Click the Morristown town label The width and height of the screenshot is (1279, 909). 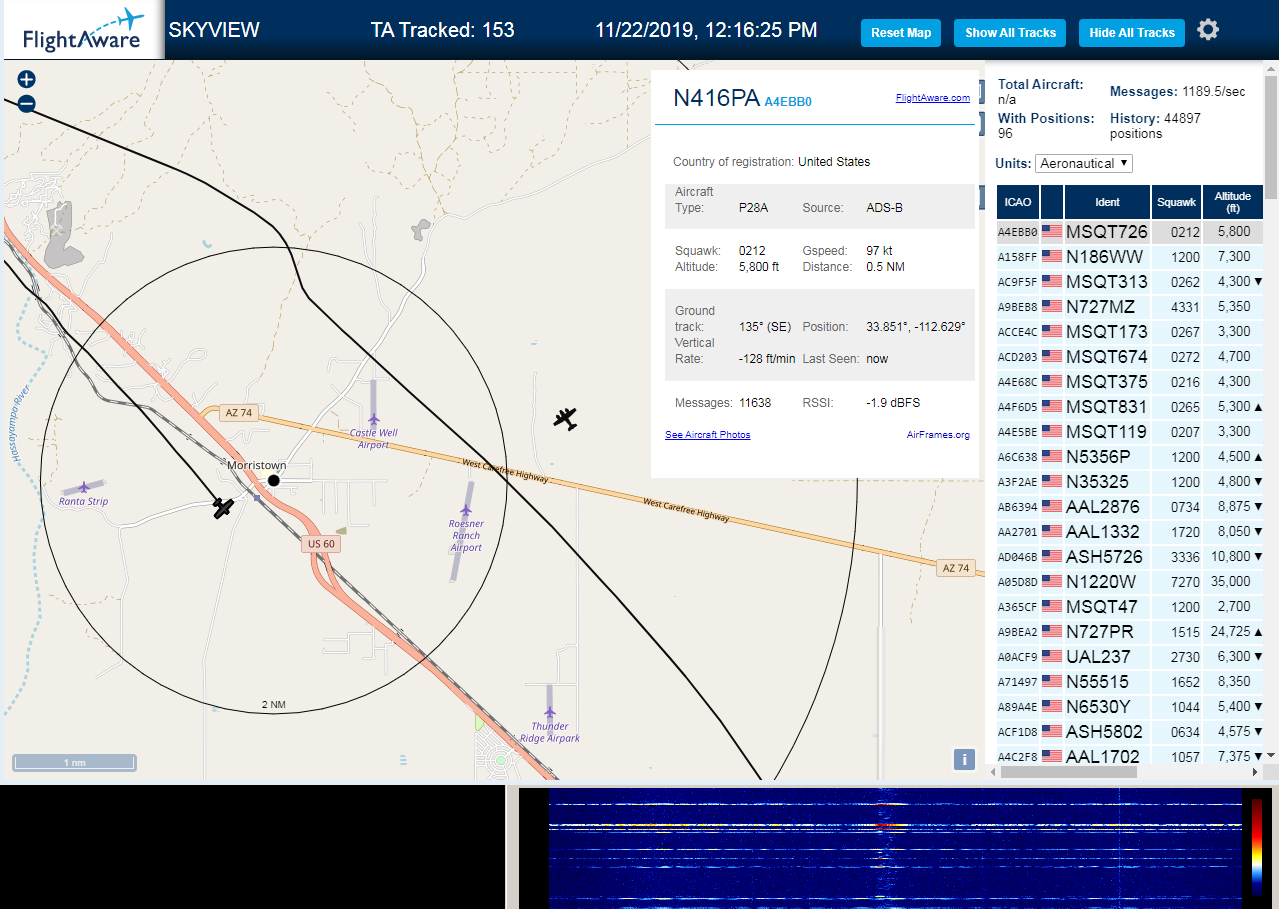click(257, 466)
